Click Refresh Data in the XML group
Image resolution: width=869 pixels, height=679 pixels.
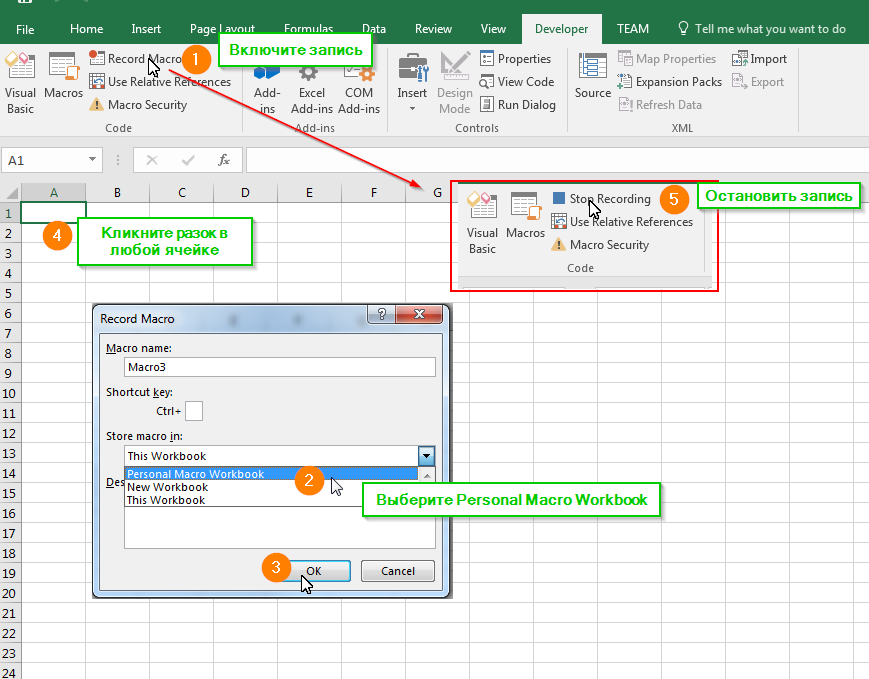(660, 105)
